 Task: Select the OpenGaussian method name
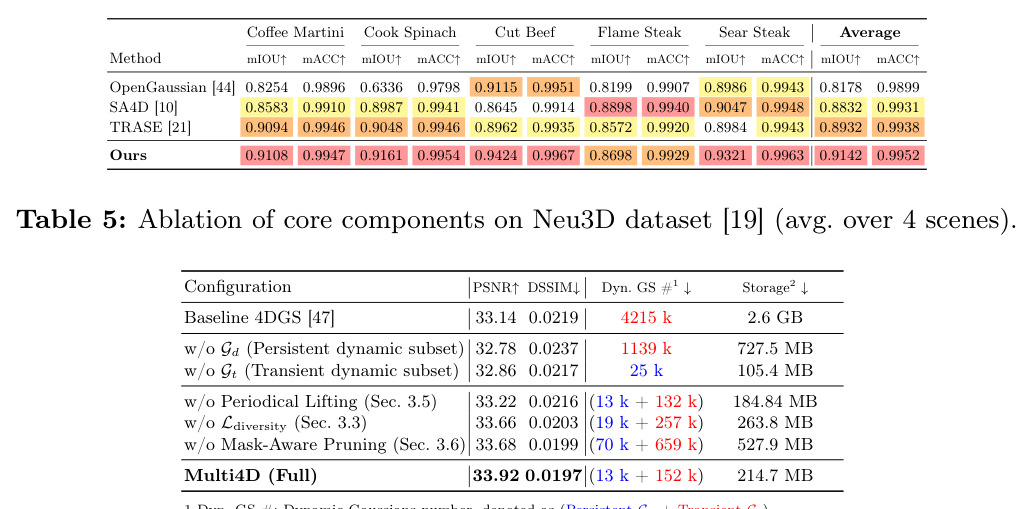click(156, 87)
